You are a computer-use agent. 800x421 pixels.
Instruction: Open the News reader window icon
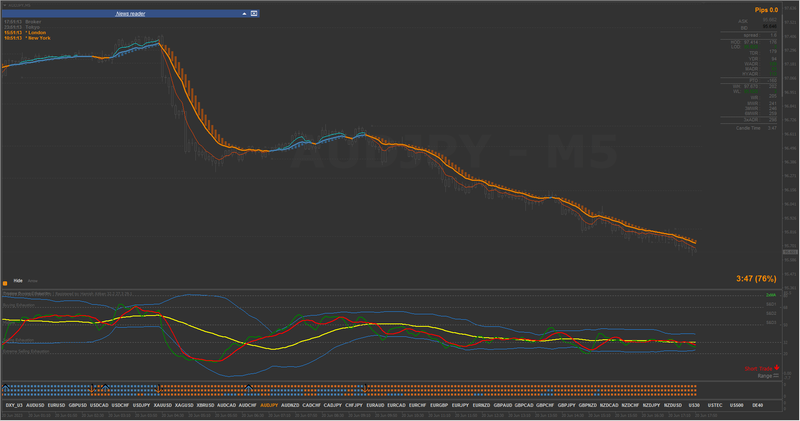tap(254, 14)
